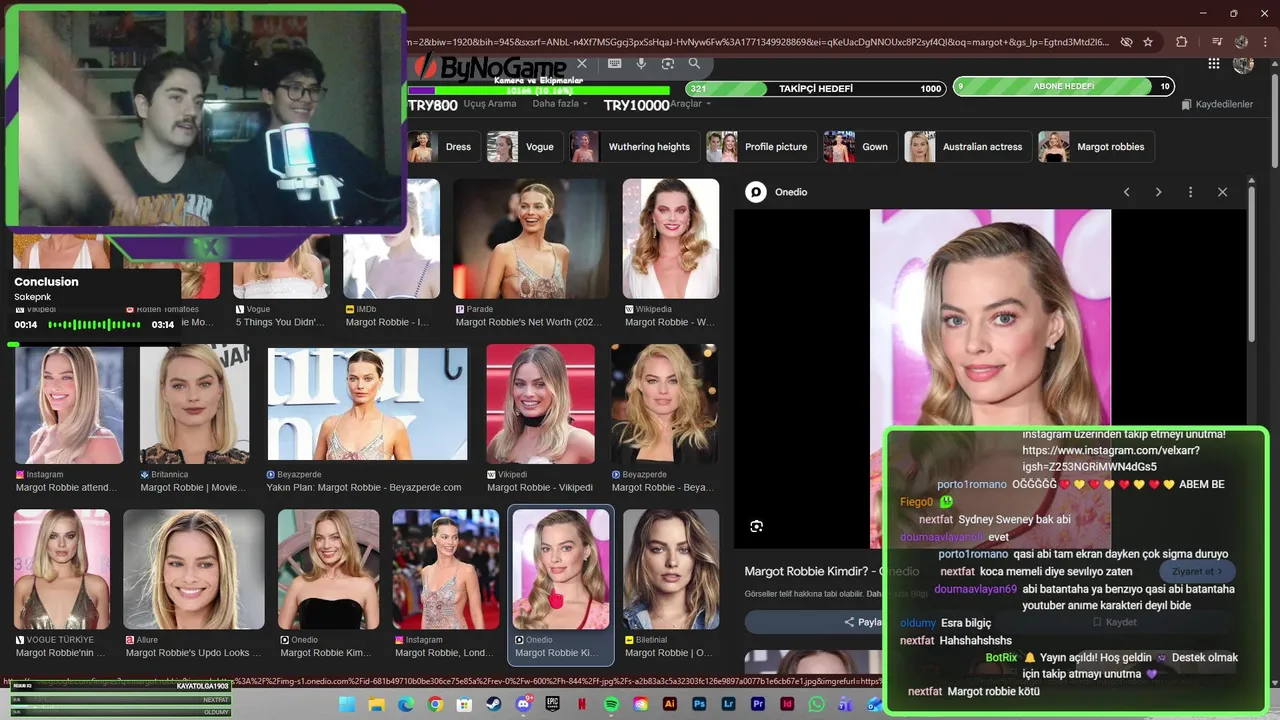Filter images by the Vogue chip
1280x720 pixels.
[x=524, y=147]
